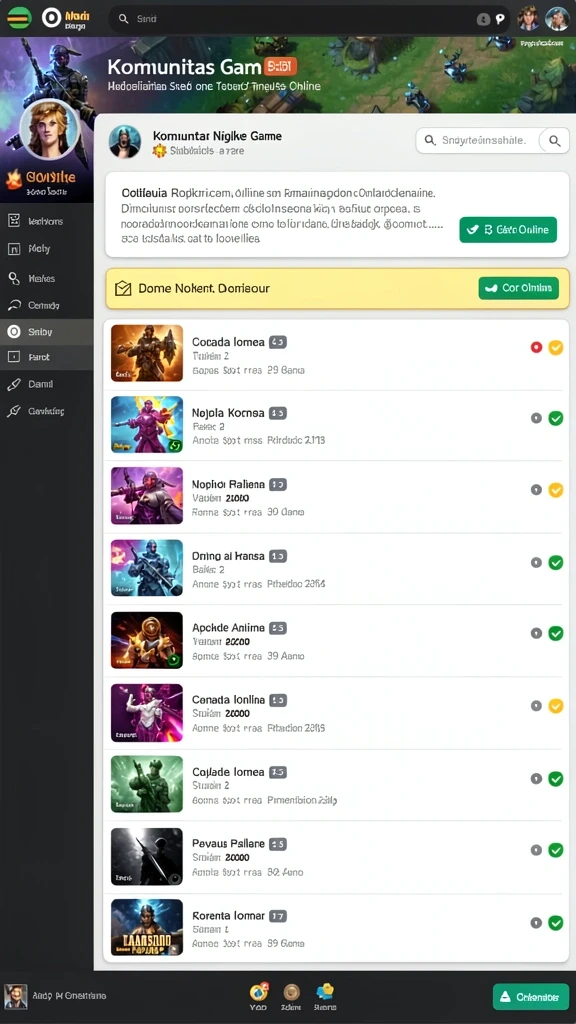Toggle the yellow check on Cocada Iomea row
Screen dimensions: 576x1024
pos(556,347)
